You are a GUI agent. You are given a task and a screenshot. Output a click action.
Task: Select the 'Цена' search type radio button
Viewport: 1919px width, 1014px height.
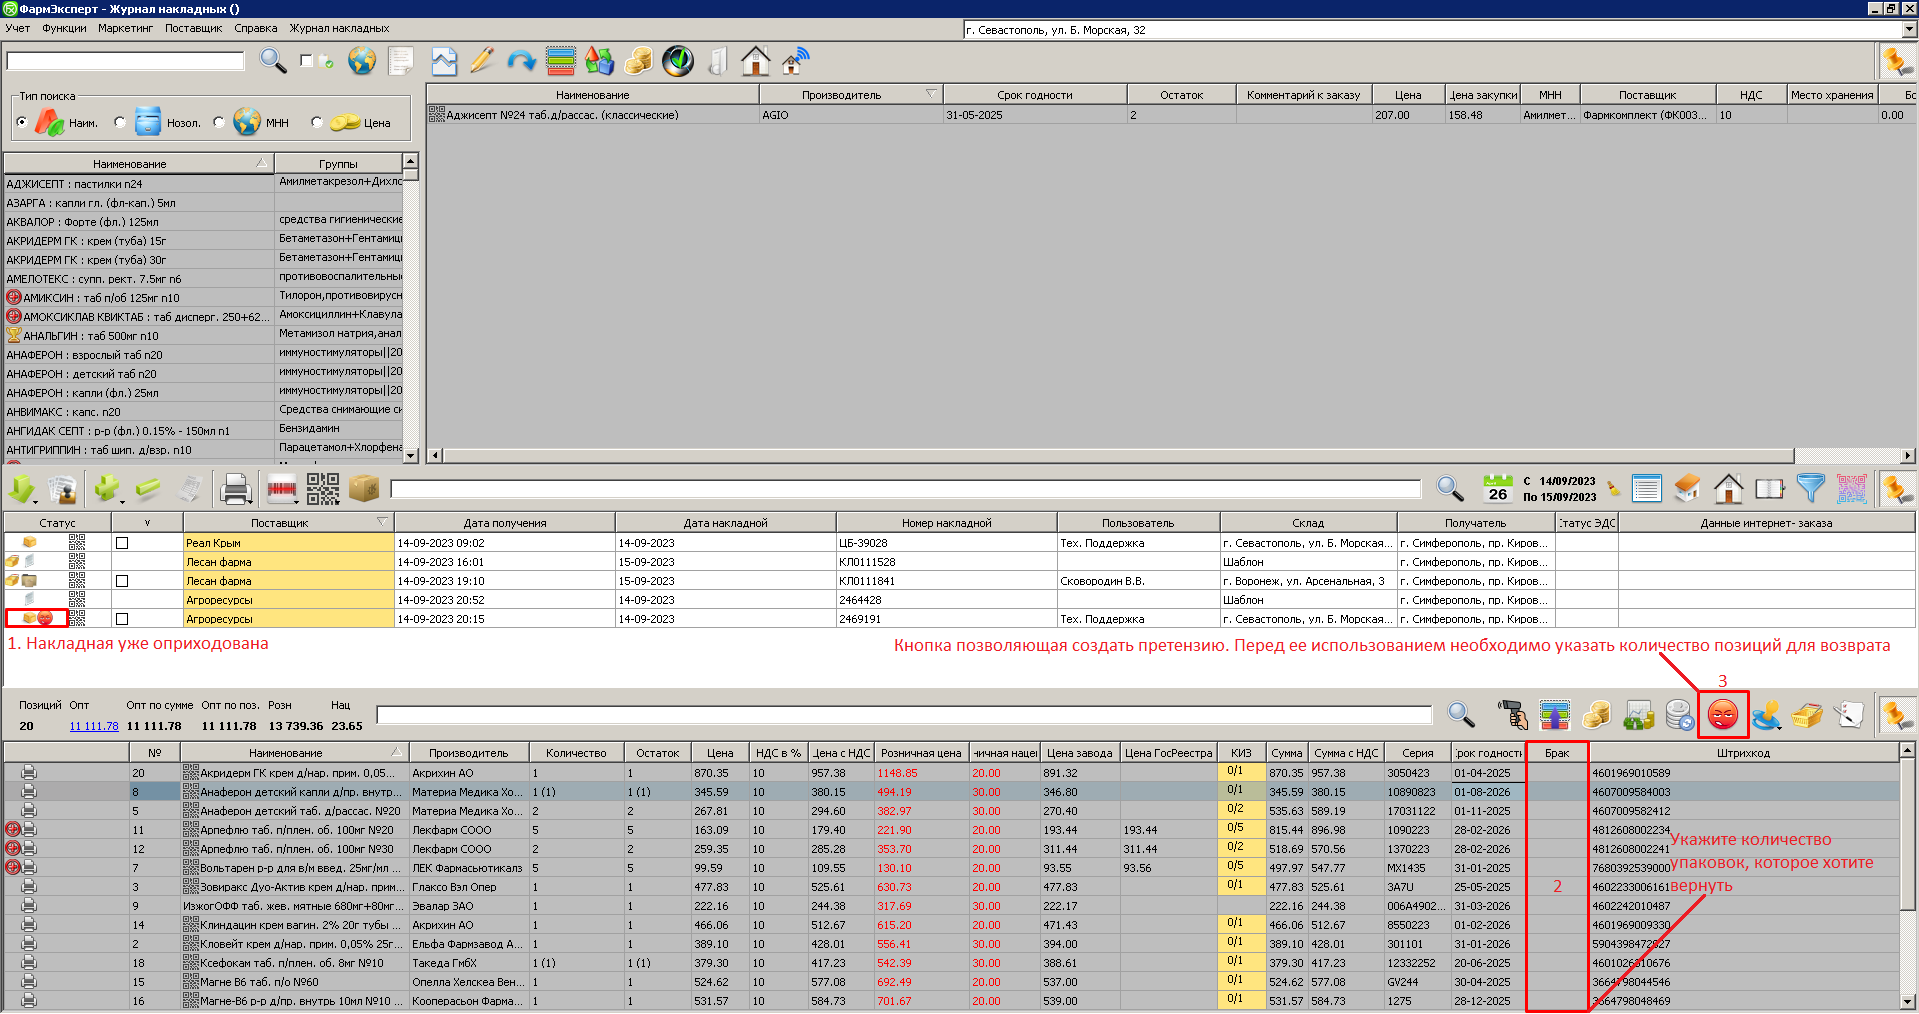coord(317,123)
